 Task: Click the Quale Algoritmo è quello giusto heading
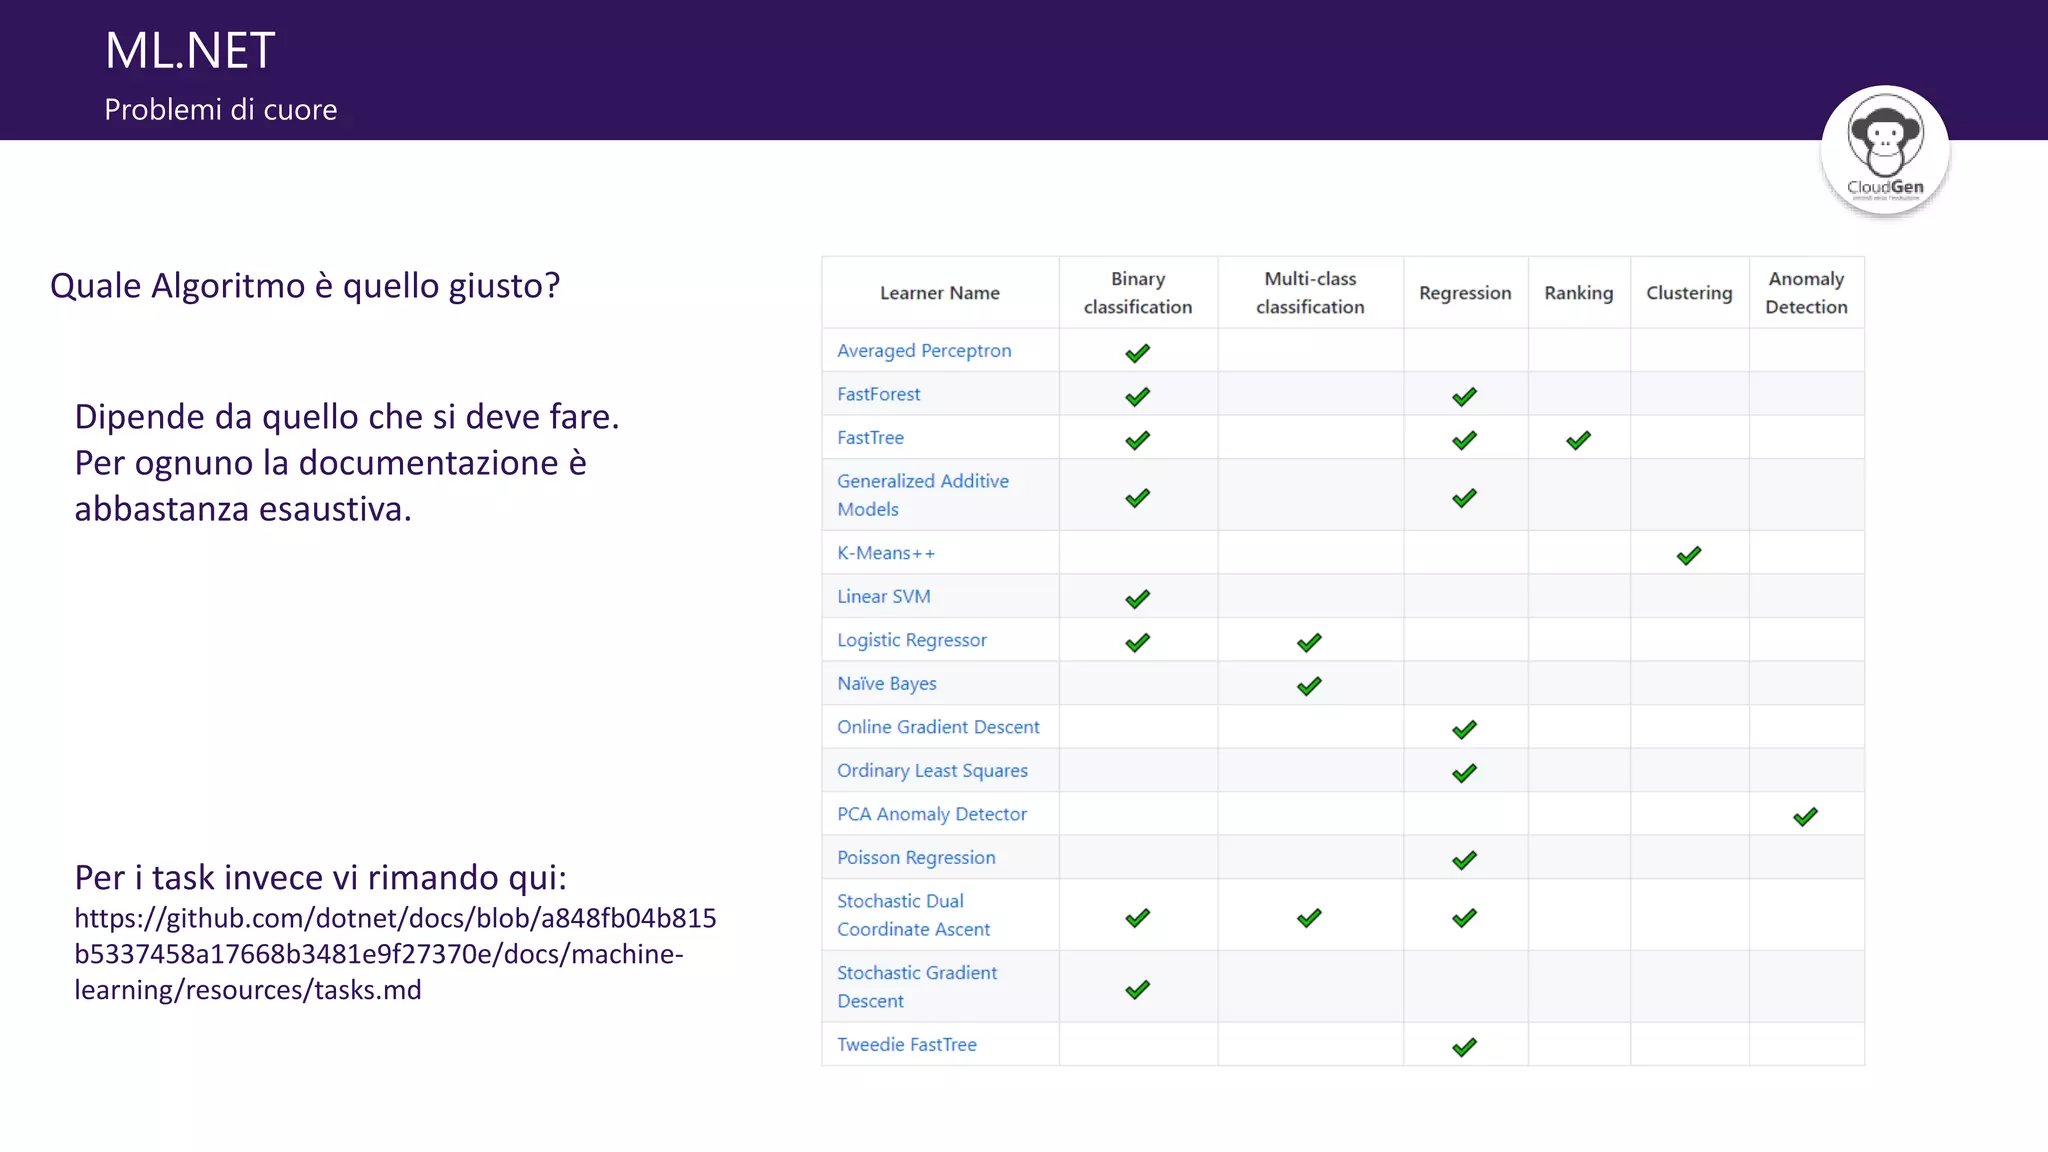(x=305, y=286)
